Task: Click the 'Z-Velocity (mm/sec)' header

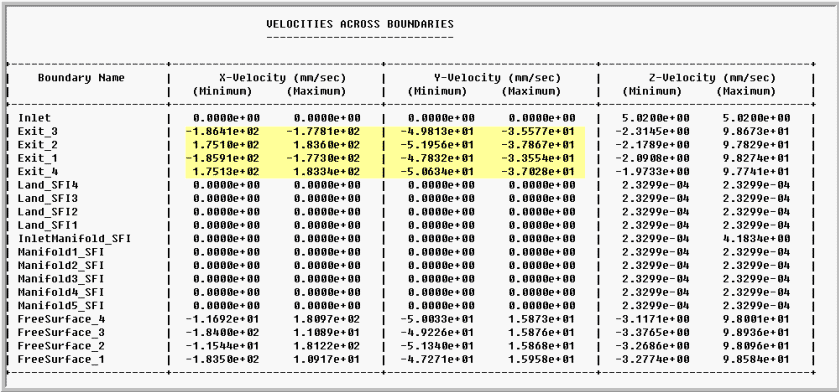Action: pyautogui.click(x=712, y=78)
